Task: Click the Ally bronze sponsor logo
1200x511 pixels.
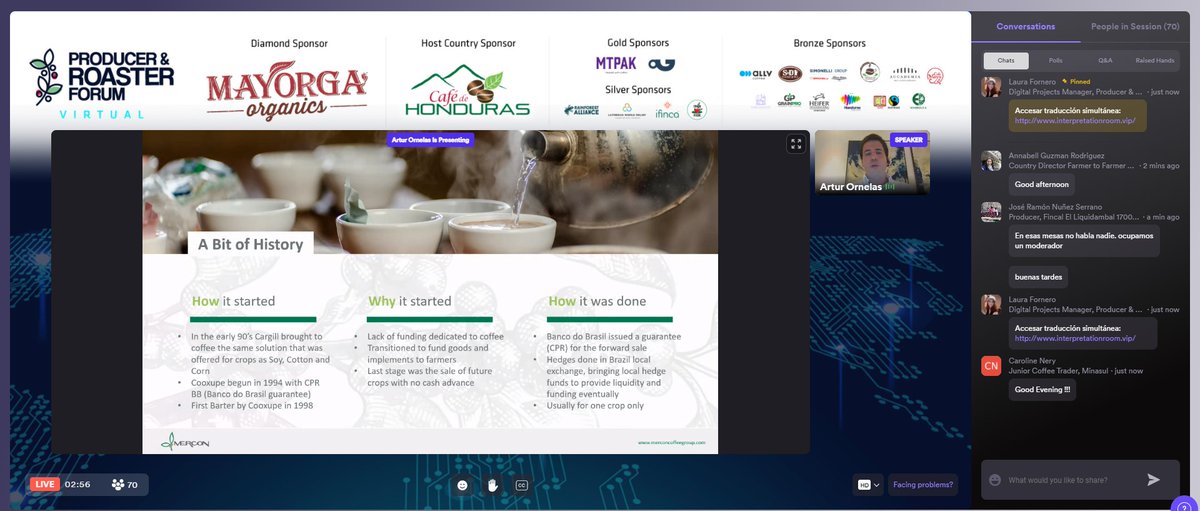Action: [756, 73]
